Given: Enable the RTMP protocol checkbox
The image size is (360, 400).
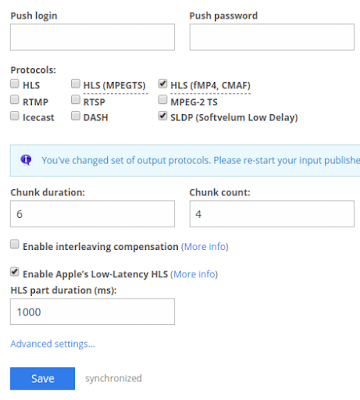Looking at the screenshot, I should (15, 100).
